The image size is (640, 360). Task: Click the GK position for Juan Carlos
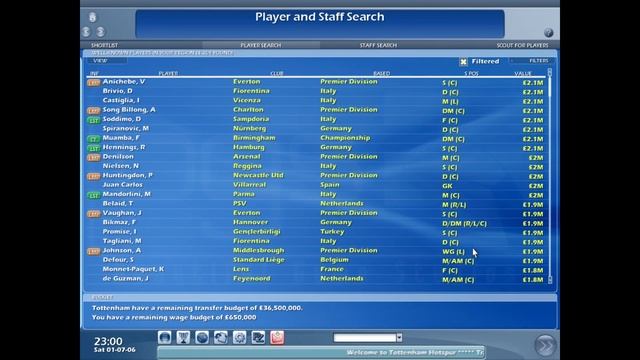click(x=447, y=186)
